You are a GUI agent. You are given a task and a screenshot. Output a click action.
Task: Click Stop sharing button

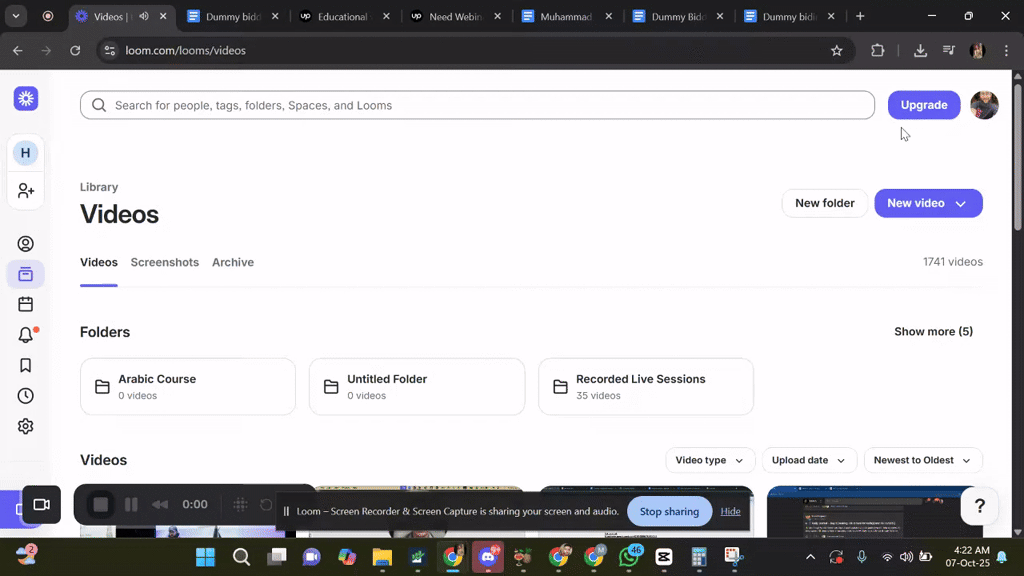[669, 511]
